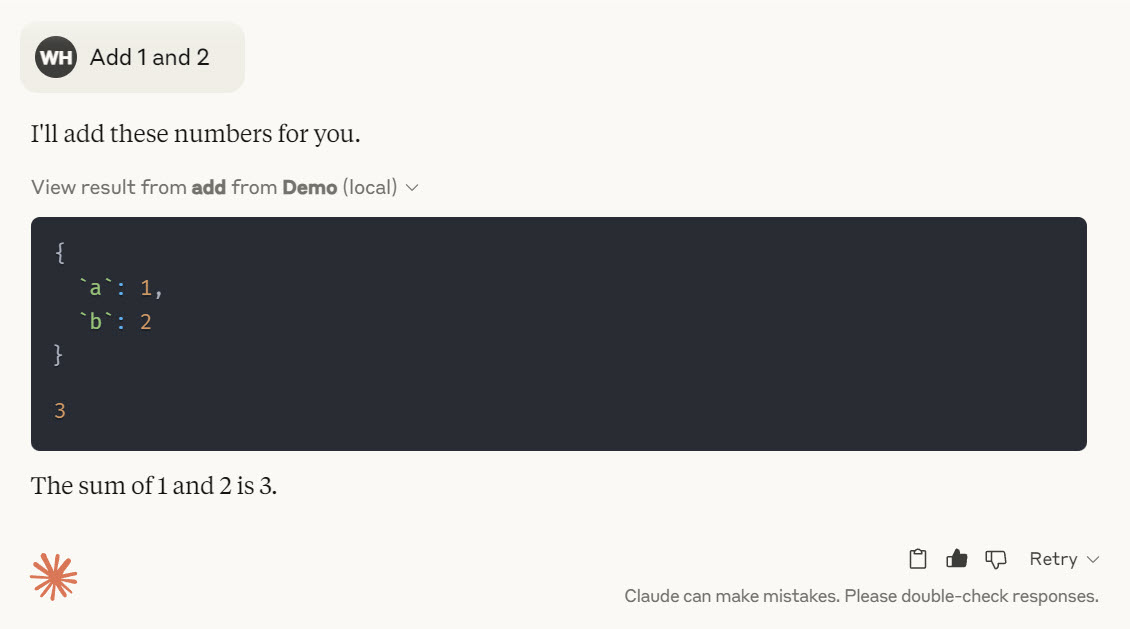Click the result value 3 in the code block
Screen dimensions: 1130x629
[60, 411]
